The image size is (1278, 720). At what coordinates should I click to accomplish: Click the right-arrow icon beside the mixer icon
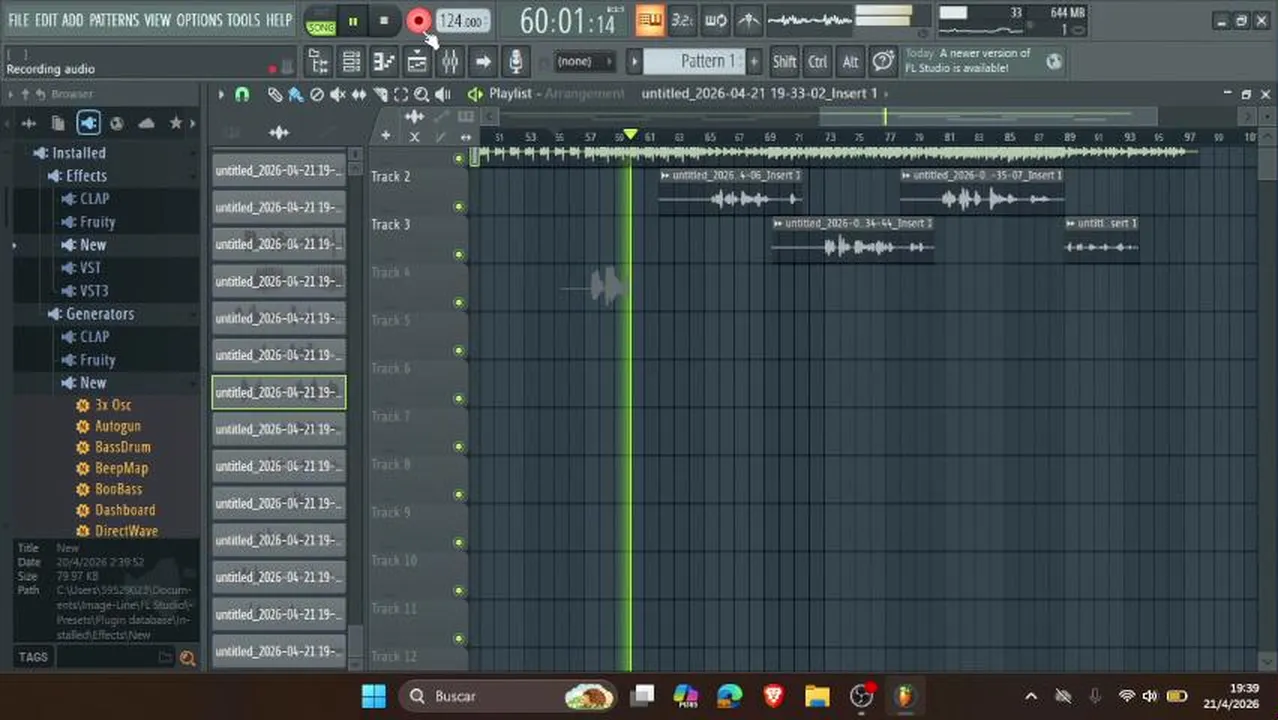(x=483, y=62)
